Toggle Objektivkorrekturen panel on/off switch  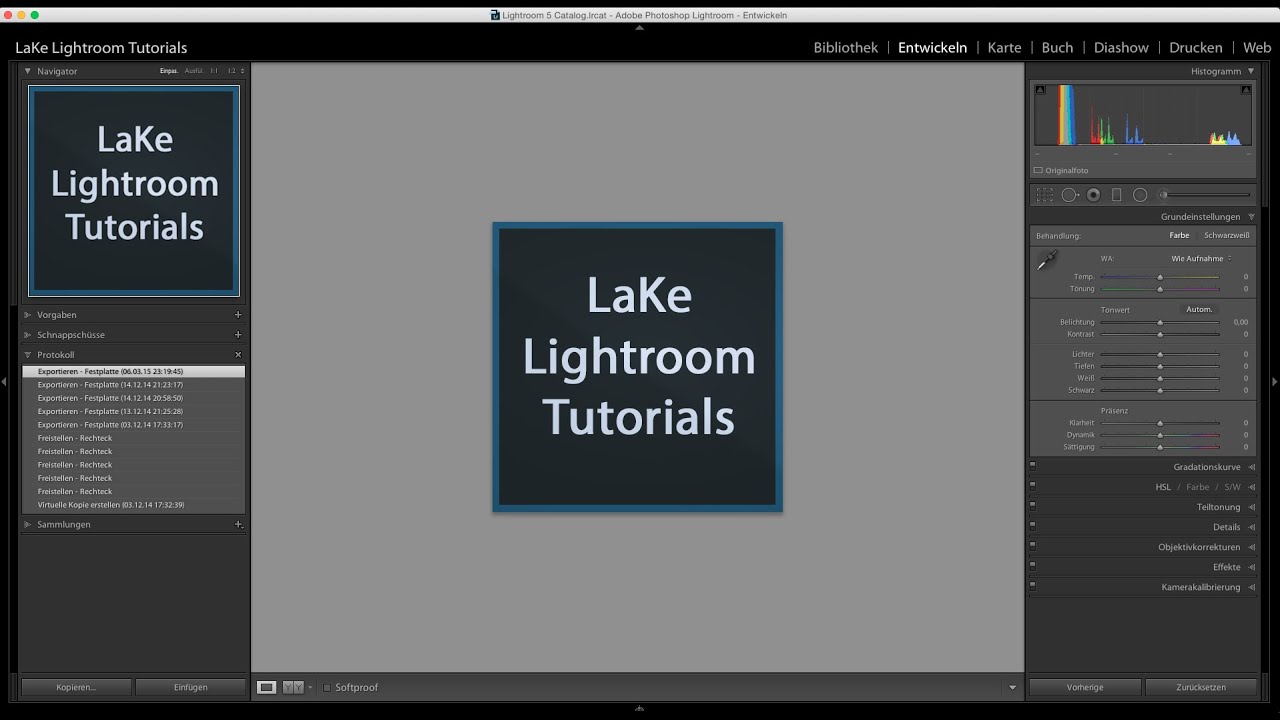coord(1033,545)
